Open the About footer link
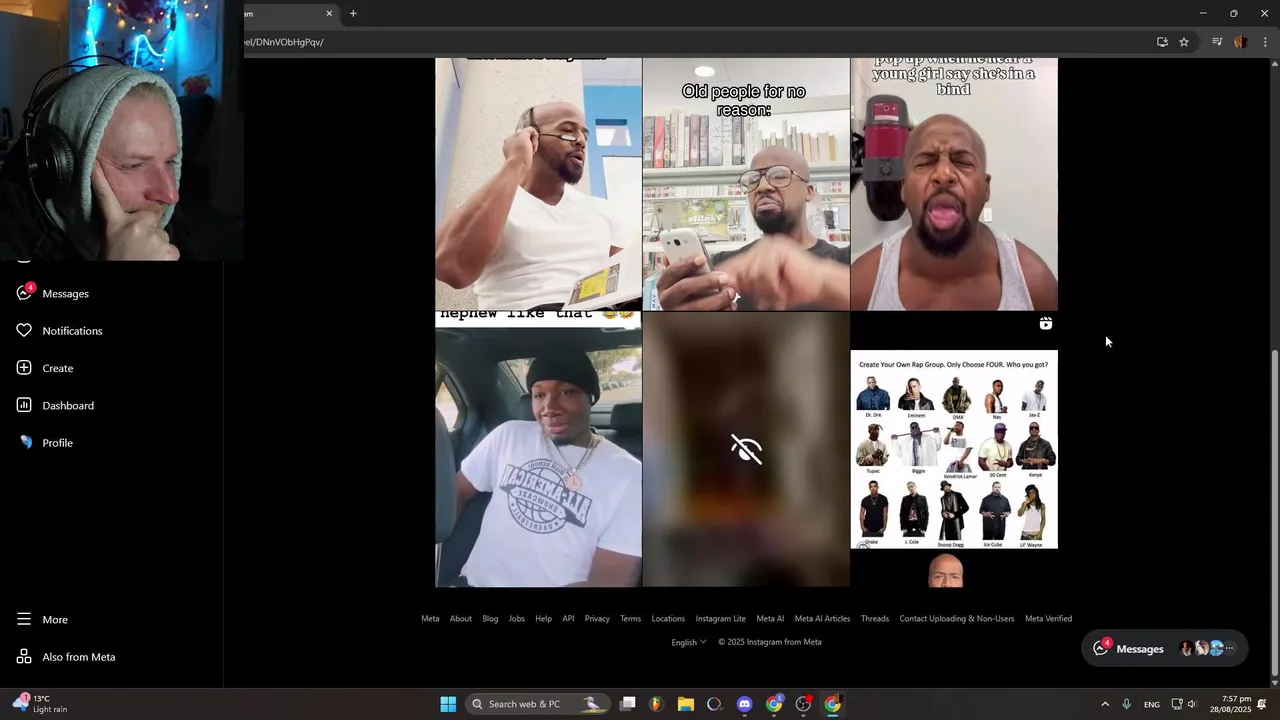1280x720 pixels. tap(461, 618)
